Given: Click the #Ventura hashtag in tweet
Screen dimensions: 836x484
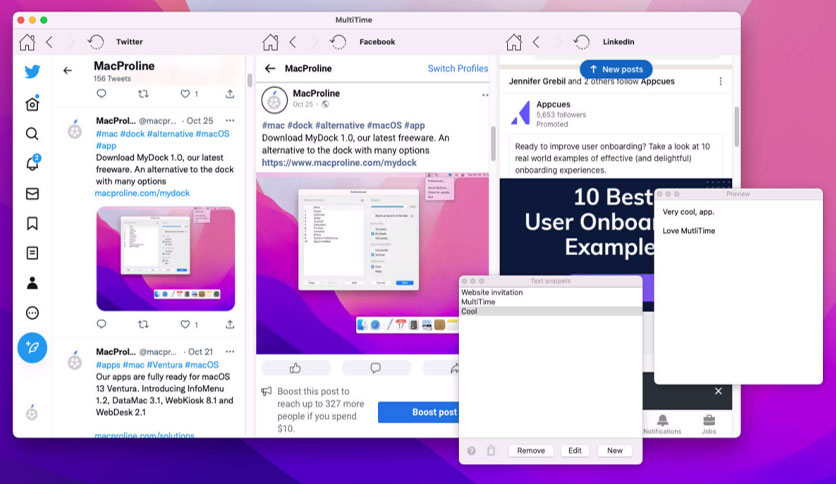Looking at the screenshot, I should tap(164, 365).
